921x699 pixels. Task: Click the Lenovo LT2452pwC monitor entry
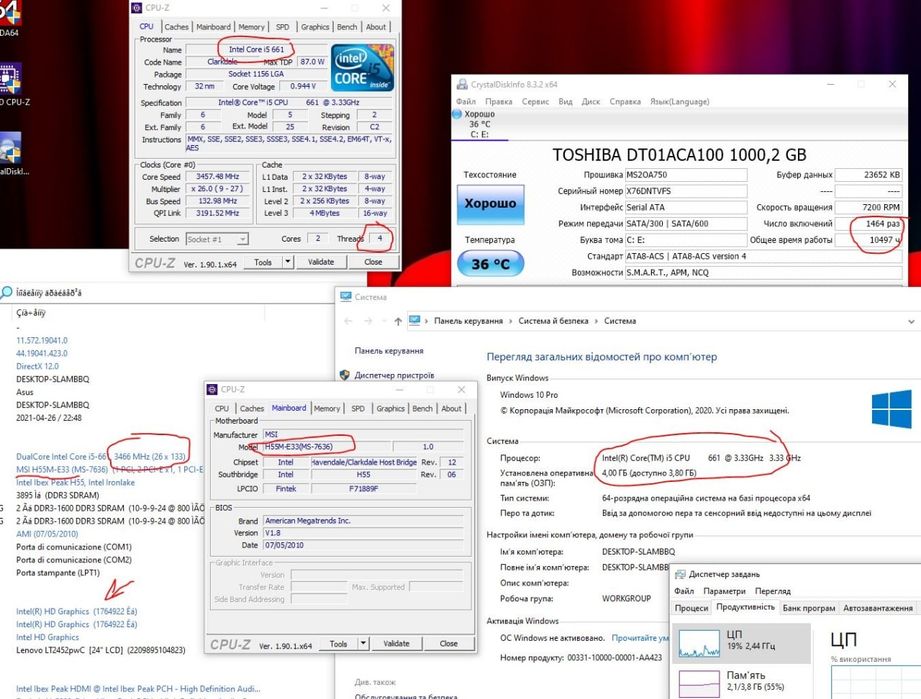click(100, 650)
